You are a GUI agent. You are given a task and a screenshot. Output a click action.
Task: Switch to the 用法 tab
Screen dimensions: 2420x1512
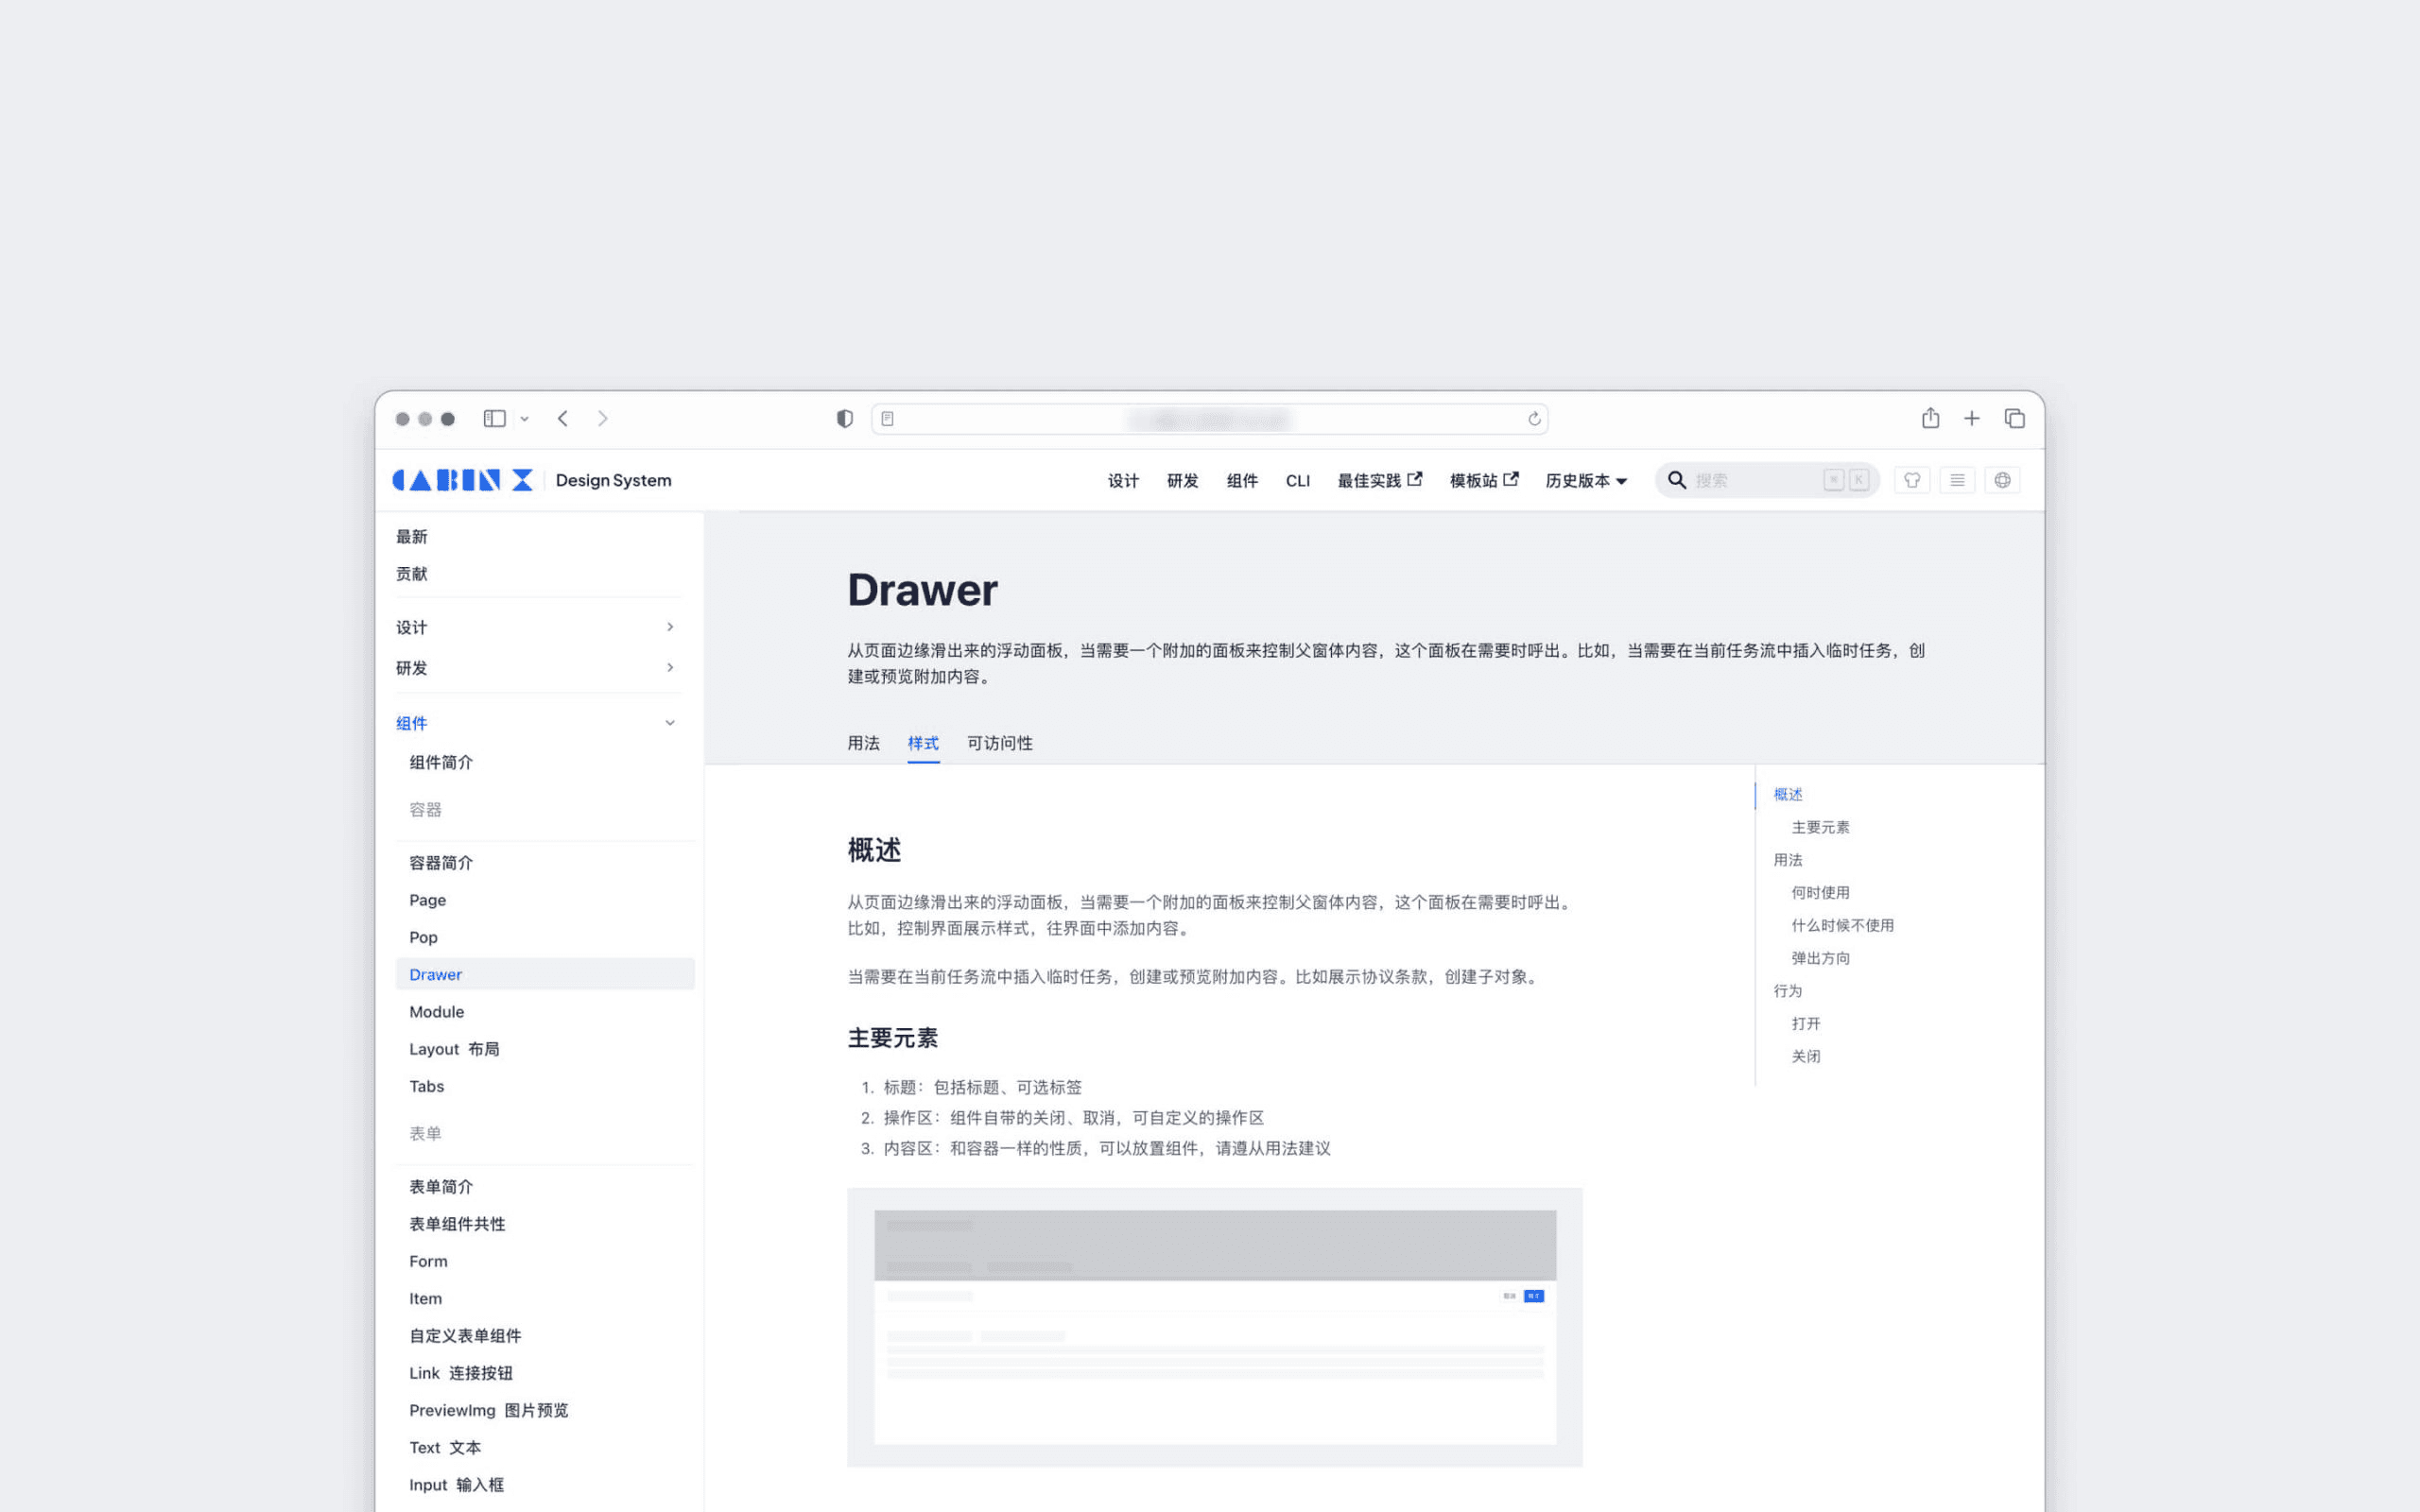pos(863,743)
